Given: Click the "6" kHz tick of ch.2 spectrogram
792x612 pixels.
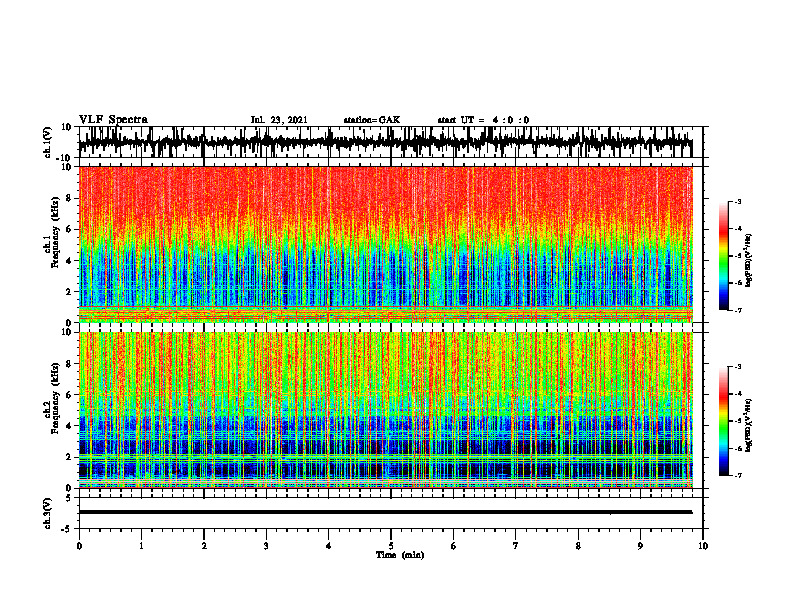Looking at the screenshot, I should tap(69, 395).
